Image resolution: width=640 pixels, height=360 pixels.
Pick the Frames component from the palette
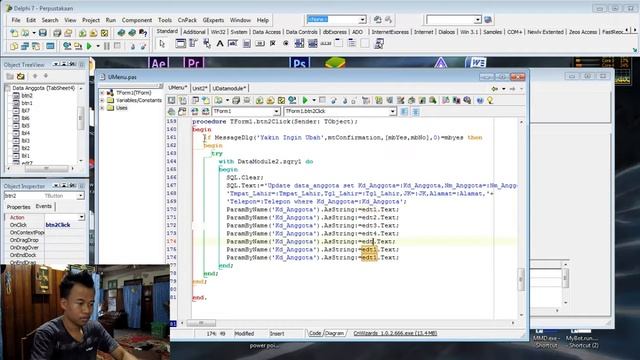tap(180, 44)
